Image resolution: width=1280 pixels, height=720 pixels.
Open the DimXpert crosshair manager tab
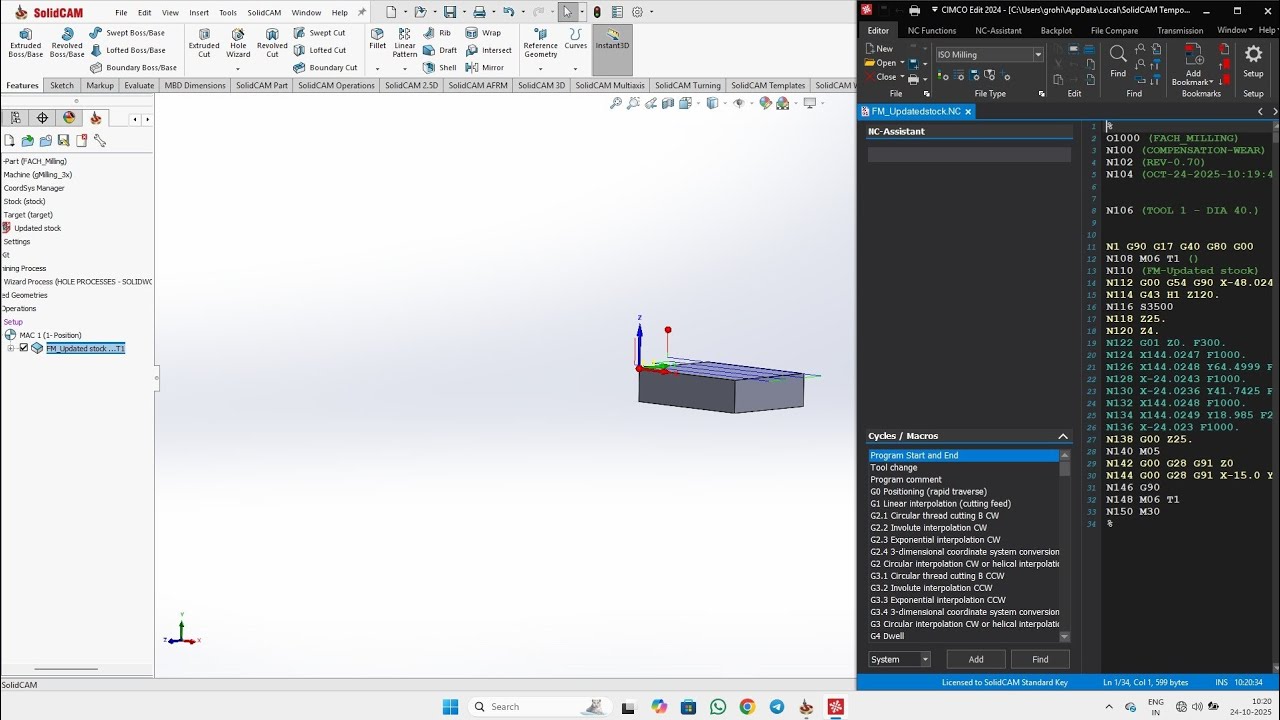[42, 118]
